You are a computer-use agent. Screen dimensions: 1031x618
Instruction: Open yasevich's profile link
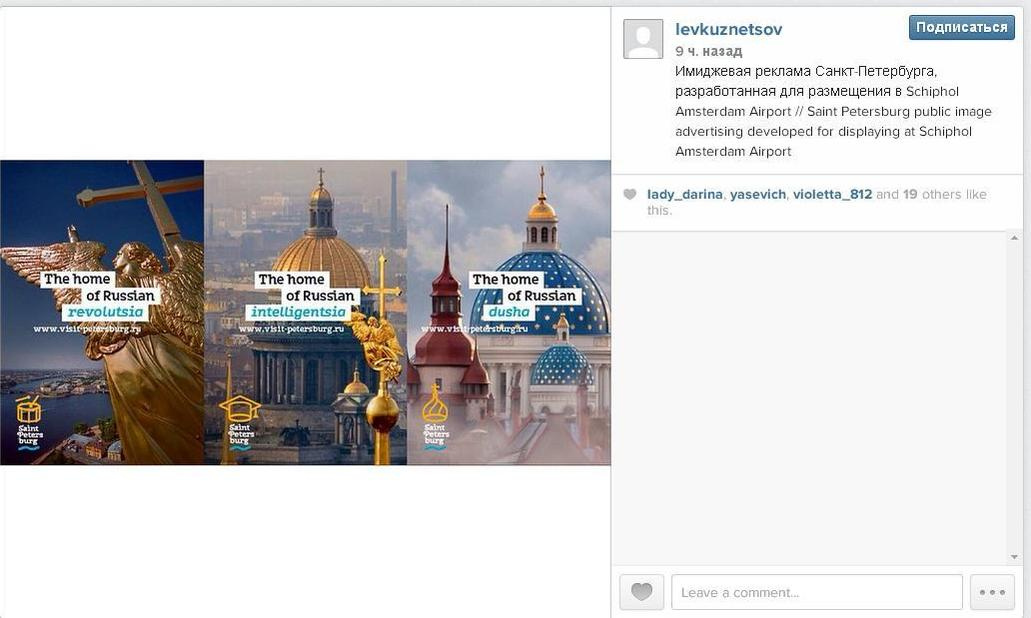(x=757, y=194)
